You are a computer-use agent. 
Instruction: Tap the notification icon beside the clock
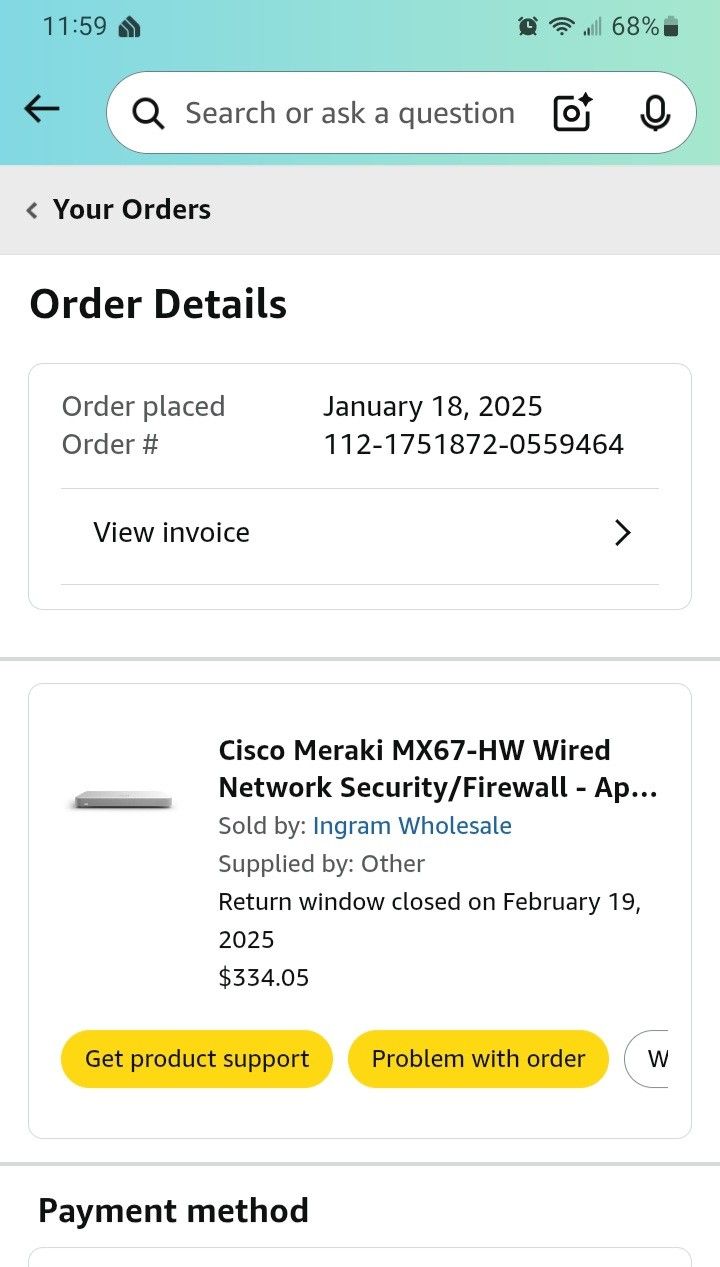[x=129, y=27]
